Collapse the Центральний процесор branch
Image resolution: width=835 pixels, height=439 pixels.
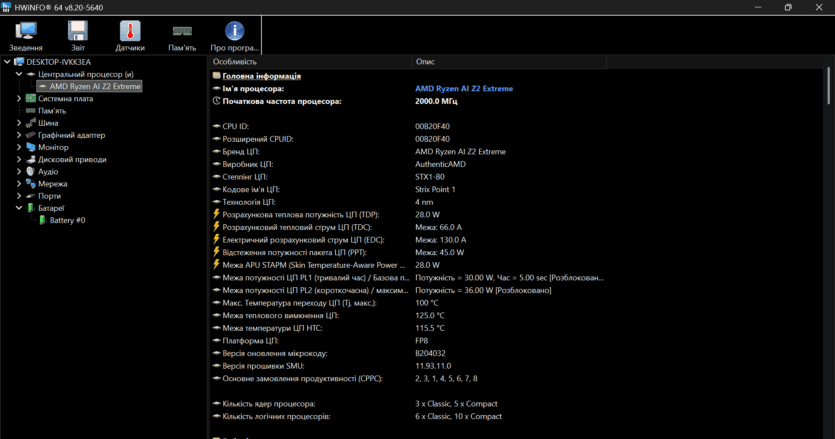click(19, 74)
